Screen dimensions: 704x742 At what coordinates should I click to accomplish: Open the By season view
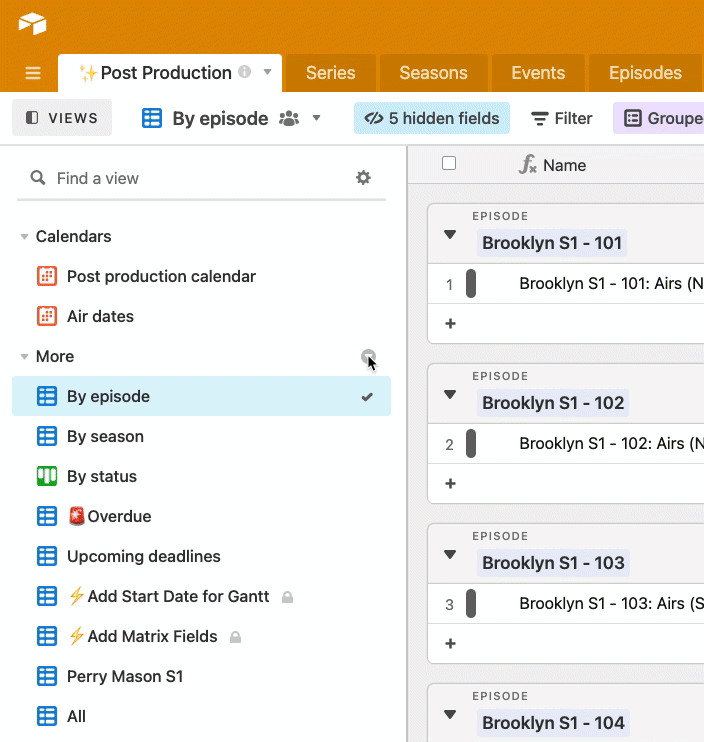click(105, 436)
